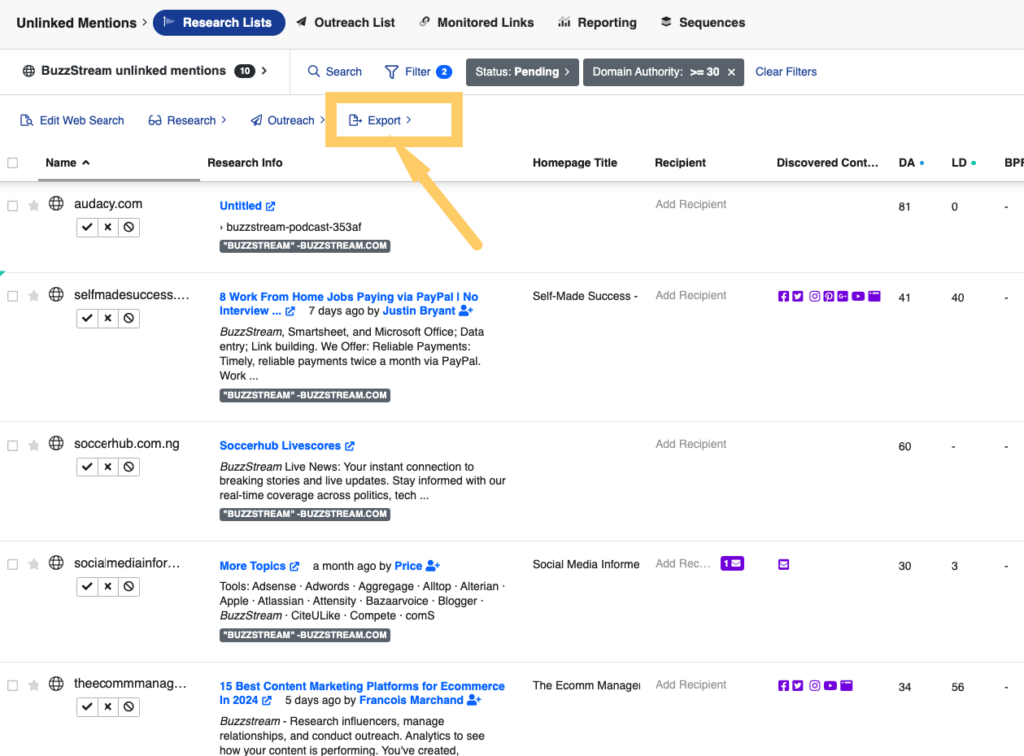
Task: Check the checkbox for audacy.com row
Action: tap(13, 205)
